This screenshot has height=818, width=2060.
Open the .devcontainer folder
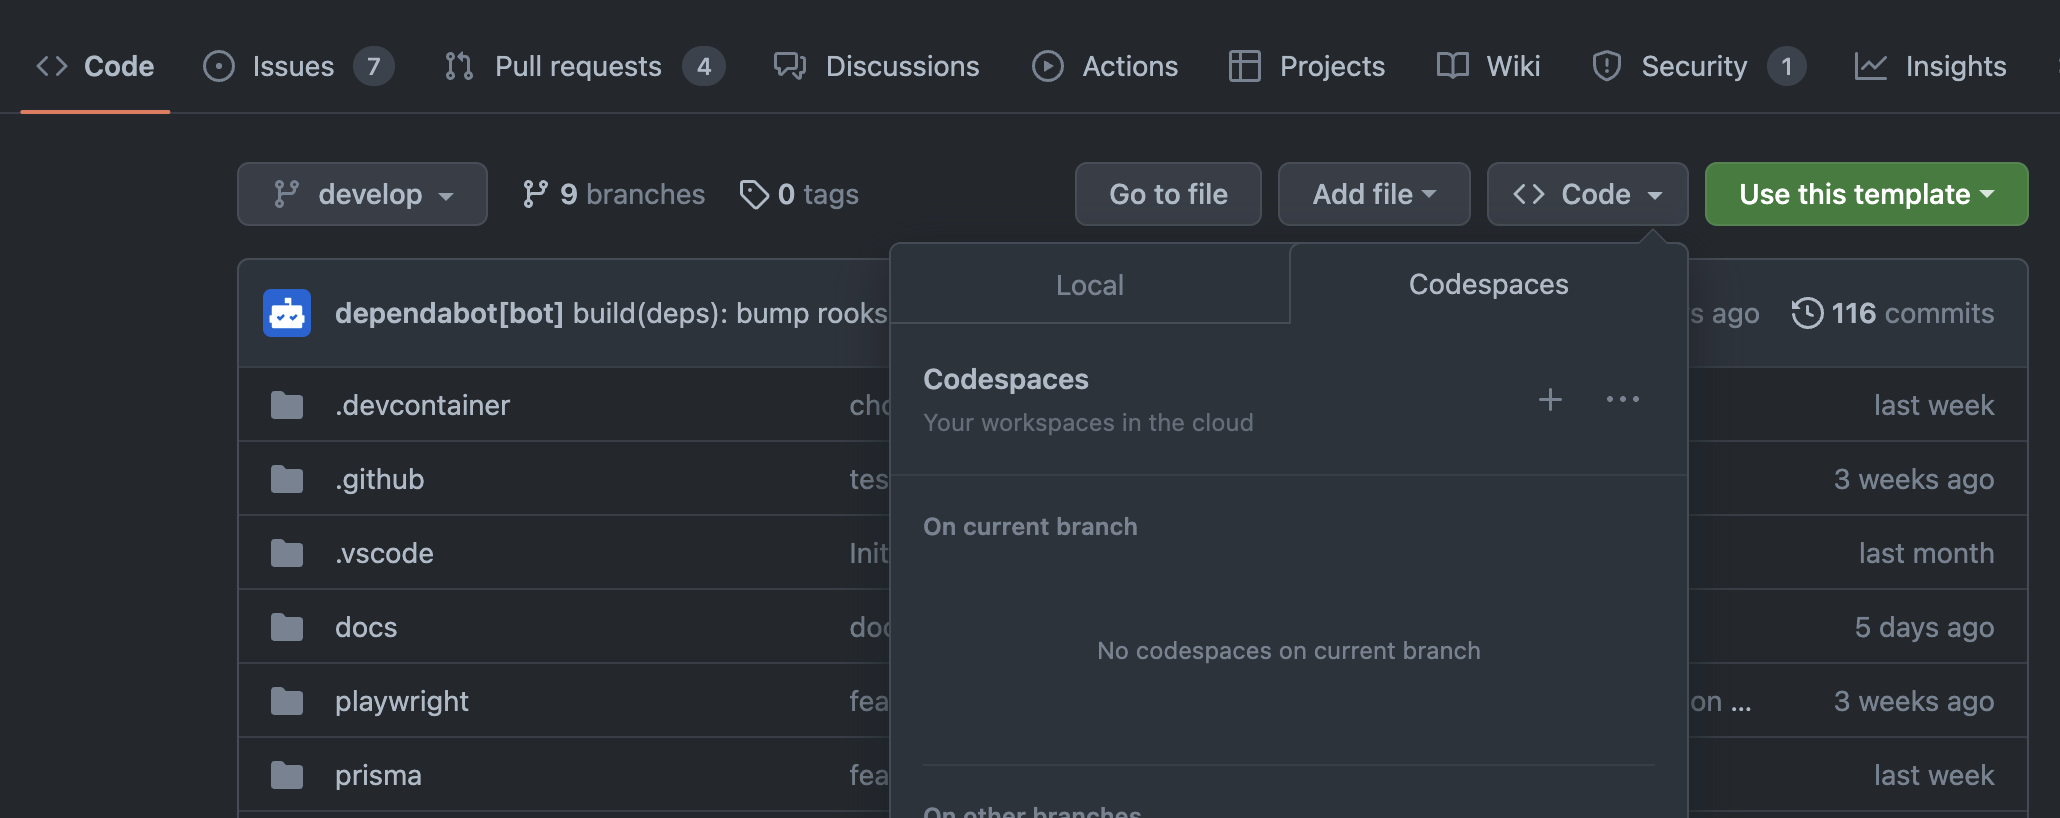(x=422, y=405)
